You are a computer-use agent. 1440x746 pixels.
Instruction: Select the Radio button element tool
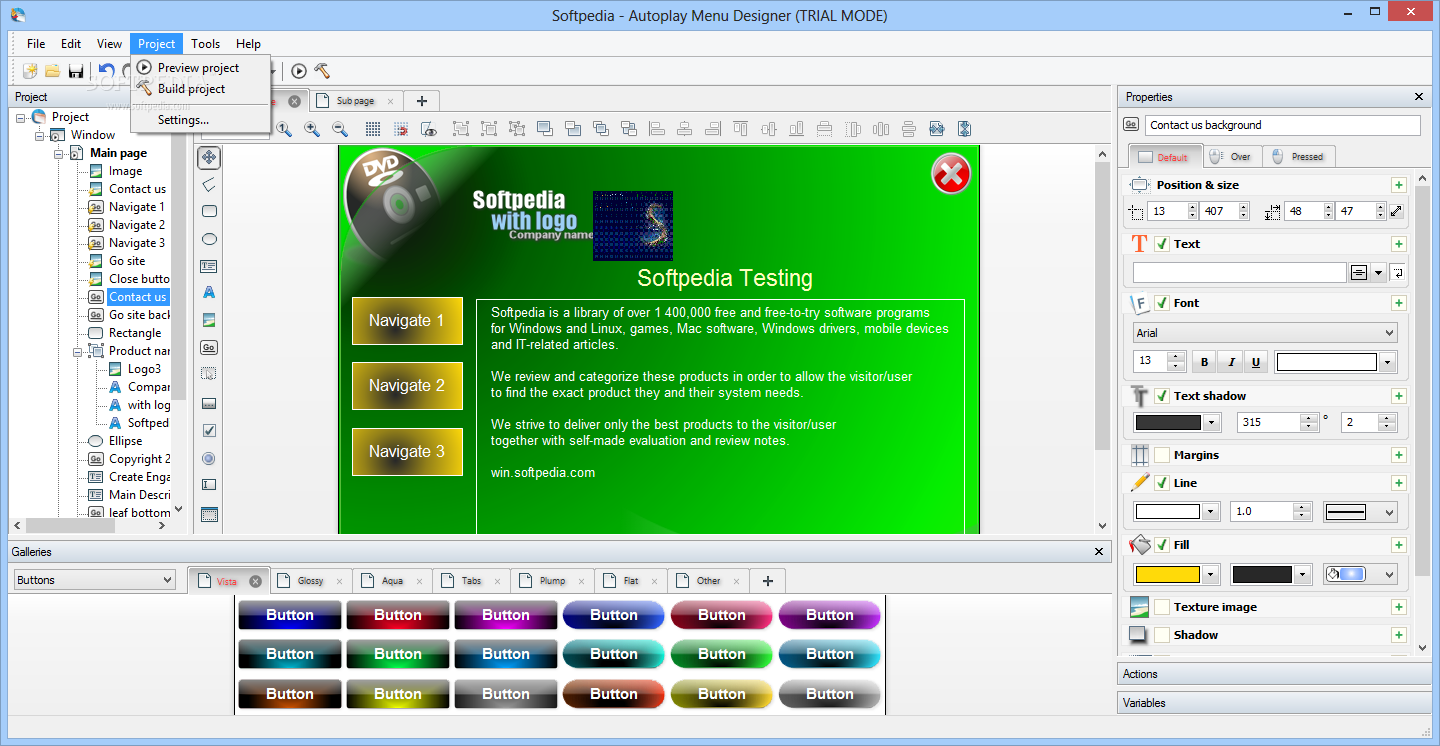pos(209,459)
